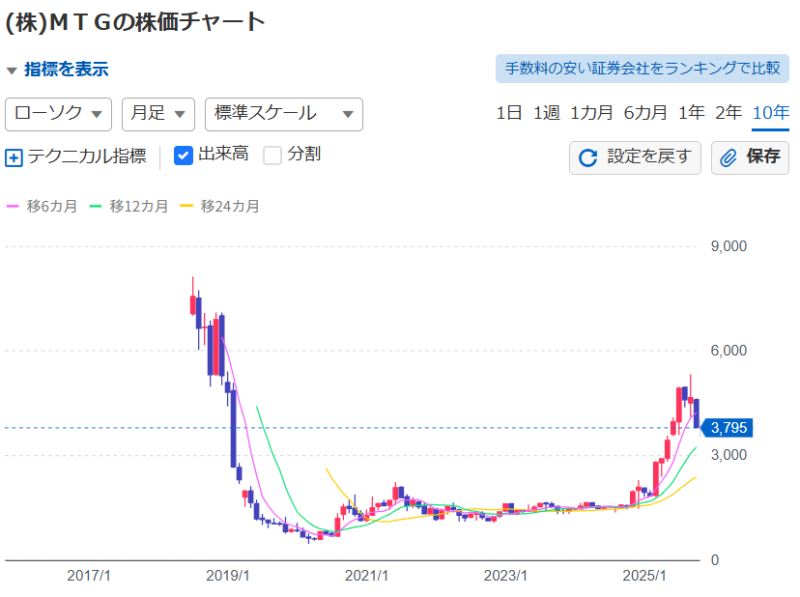Choose the 1年 time range
Screen dimensions: 800x597
coord(691,113)
